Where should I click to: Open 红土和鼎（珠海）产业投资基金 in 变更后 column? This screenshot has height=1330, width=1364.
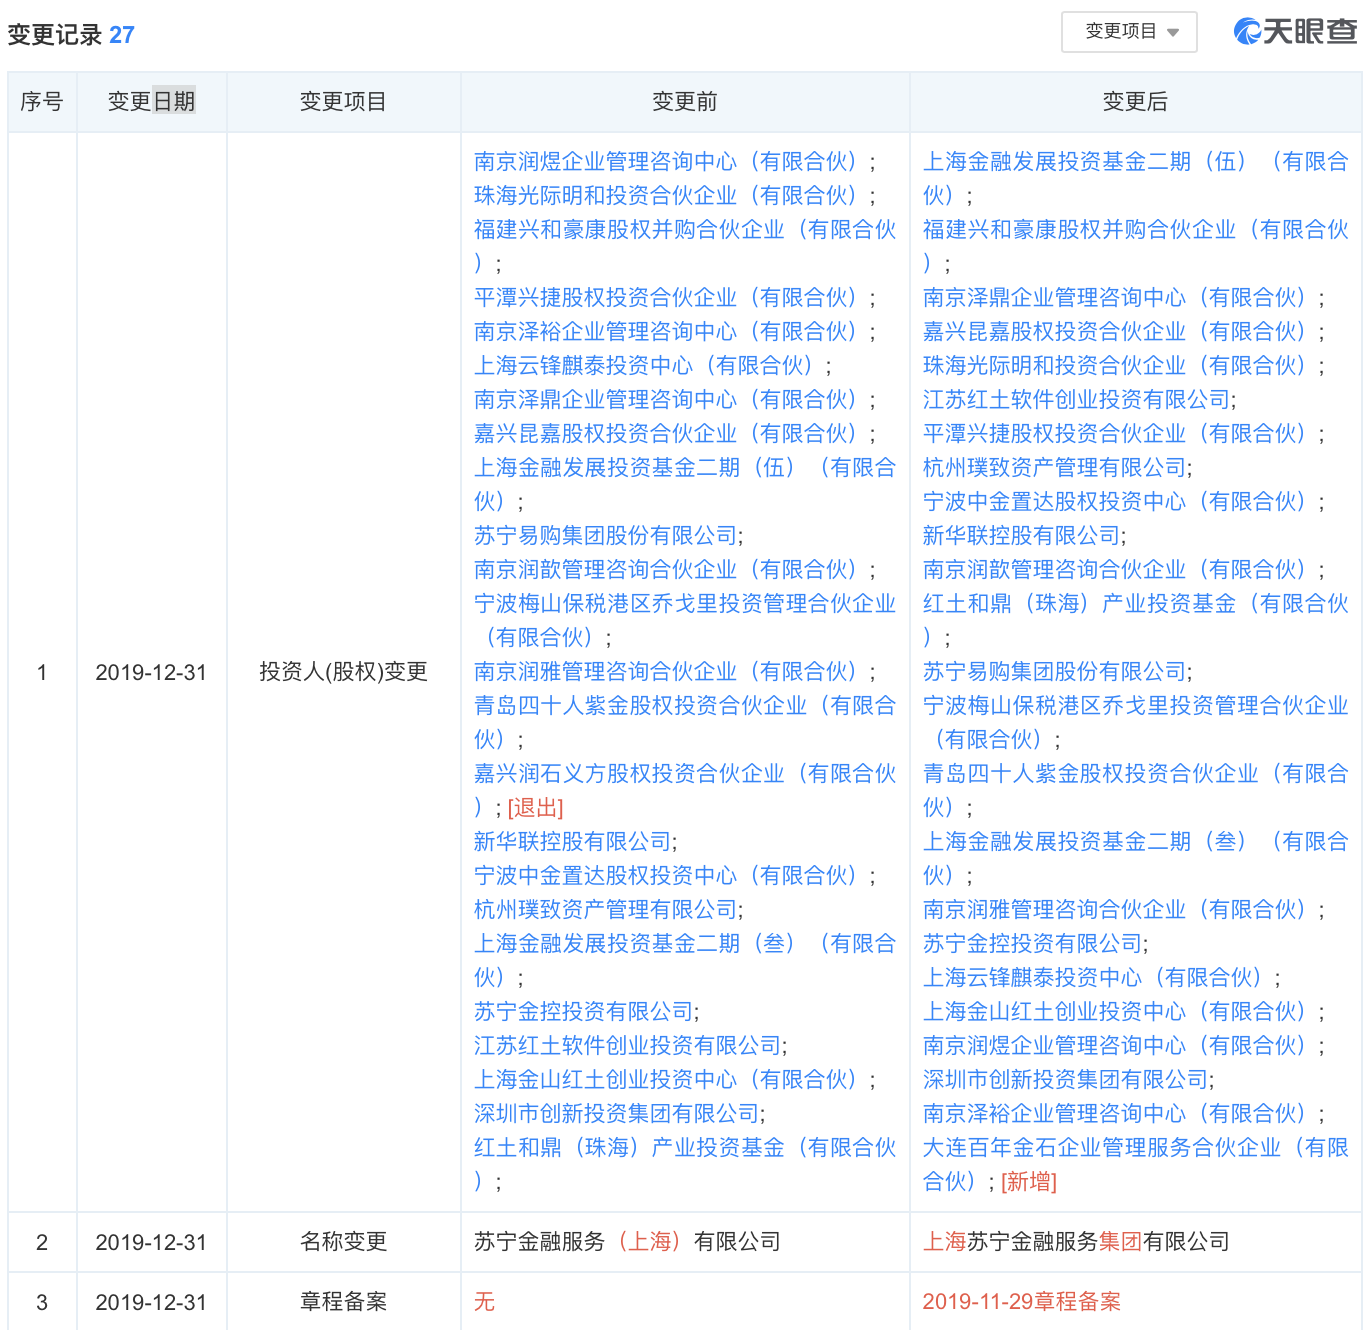point(1135,620)
